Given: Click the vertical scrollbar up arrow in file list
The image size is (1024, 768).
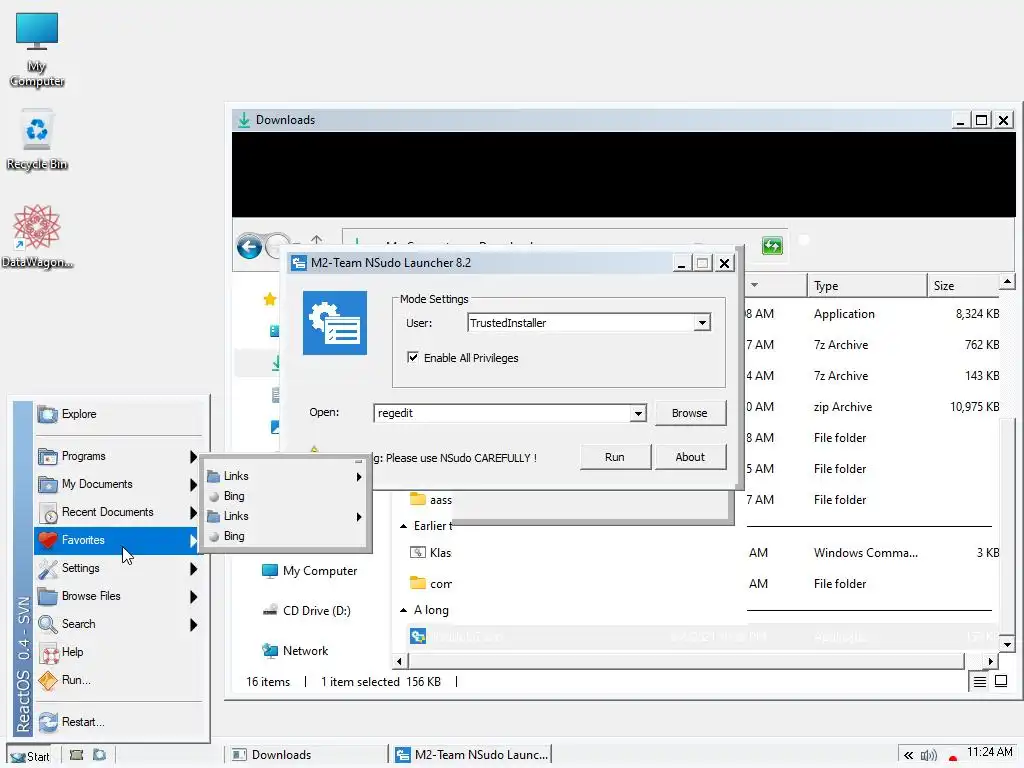Looking at the screenshot, I should coord(1007,282).
